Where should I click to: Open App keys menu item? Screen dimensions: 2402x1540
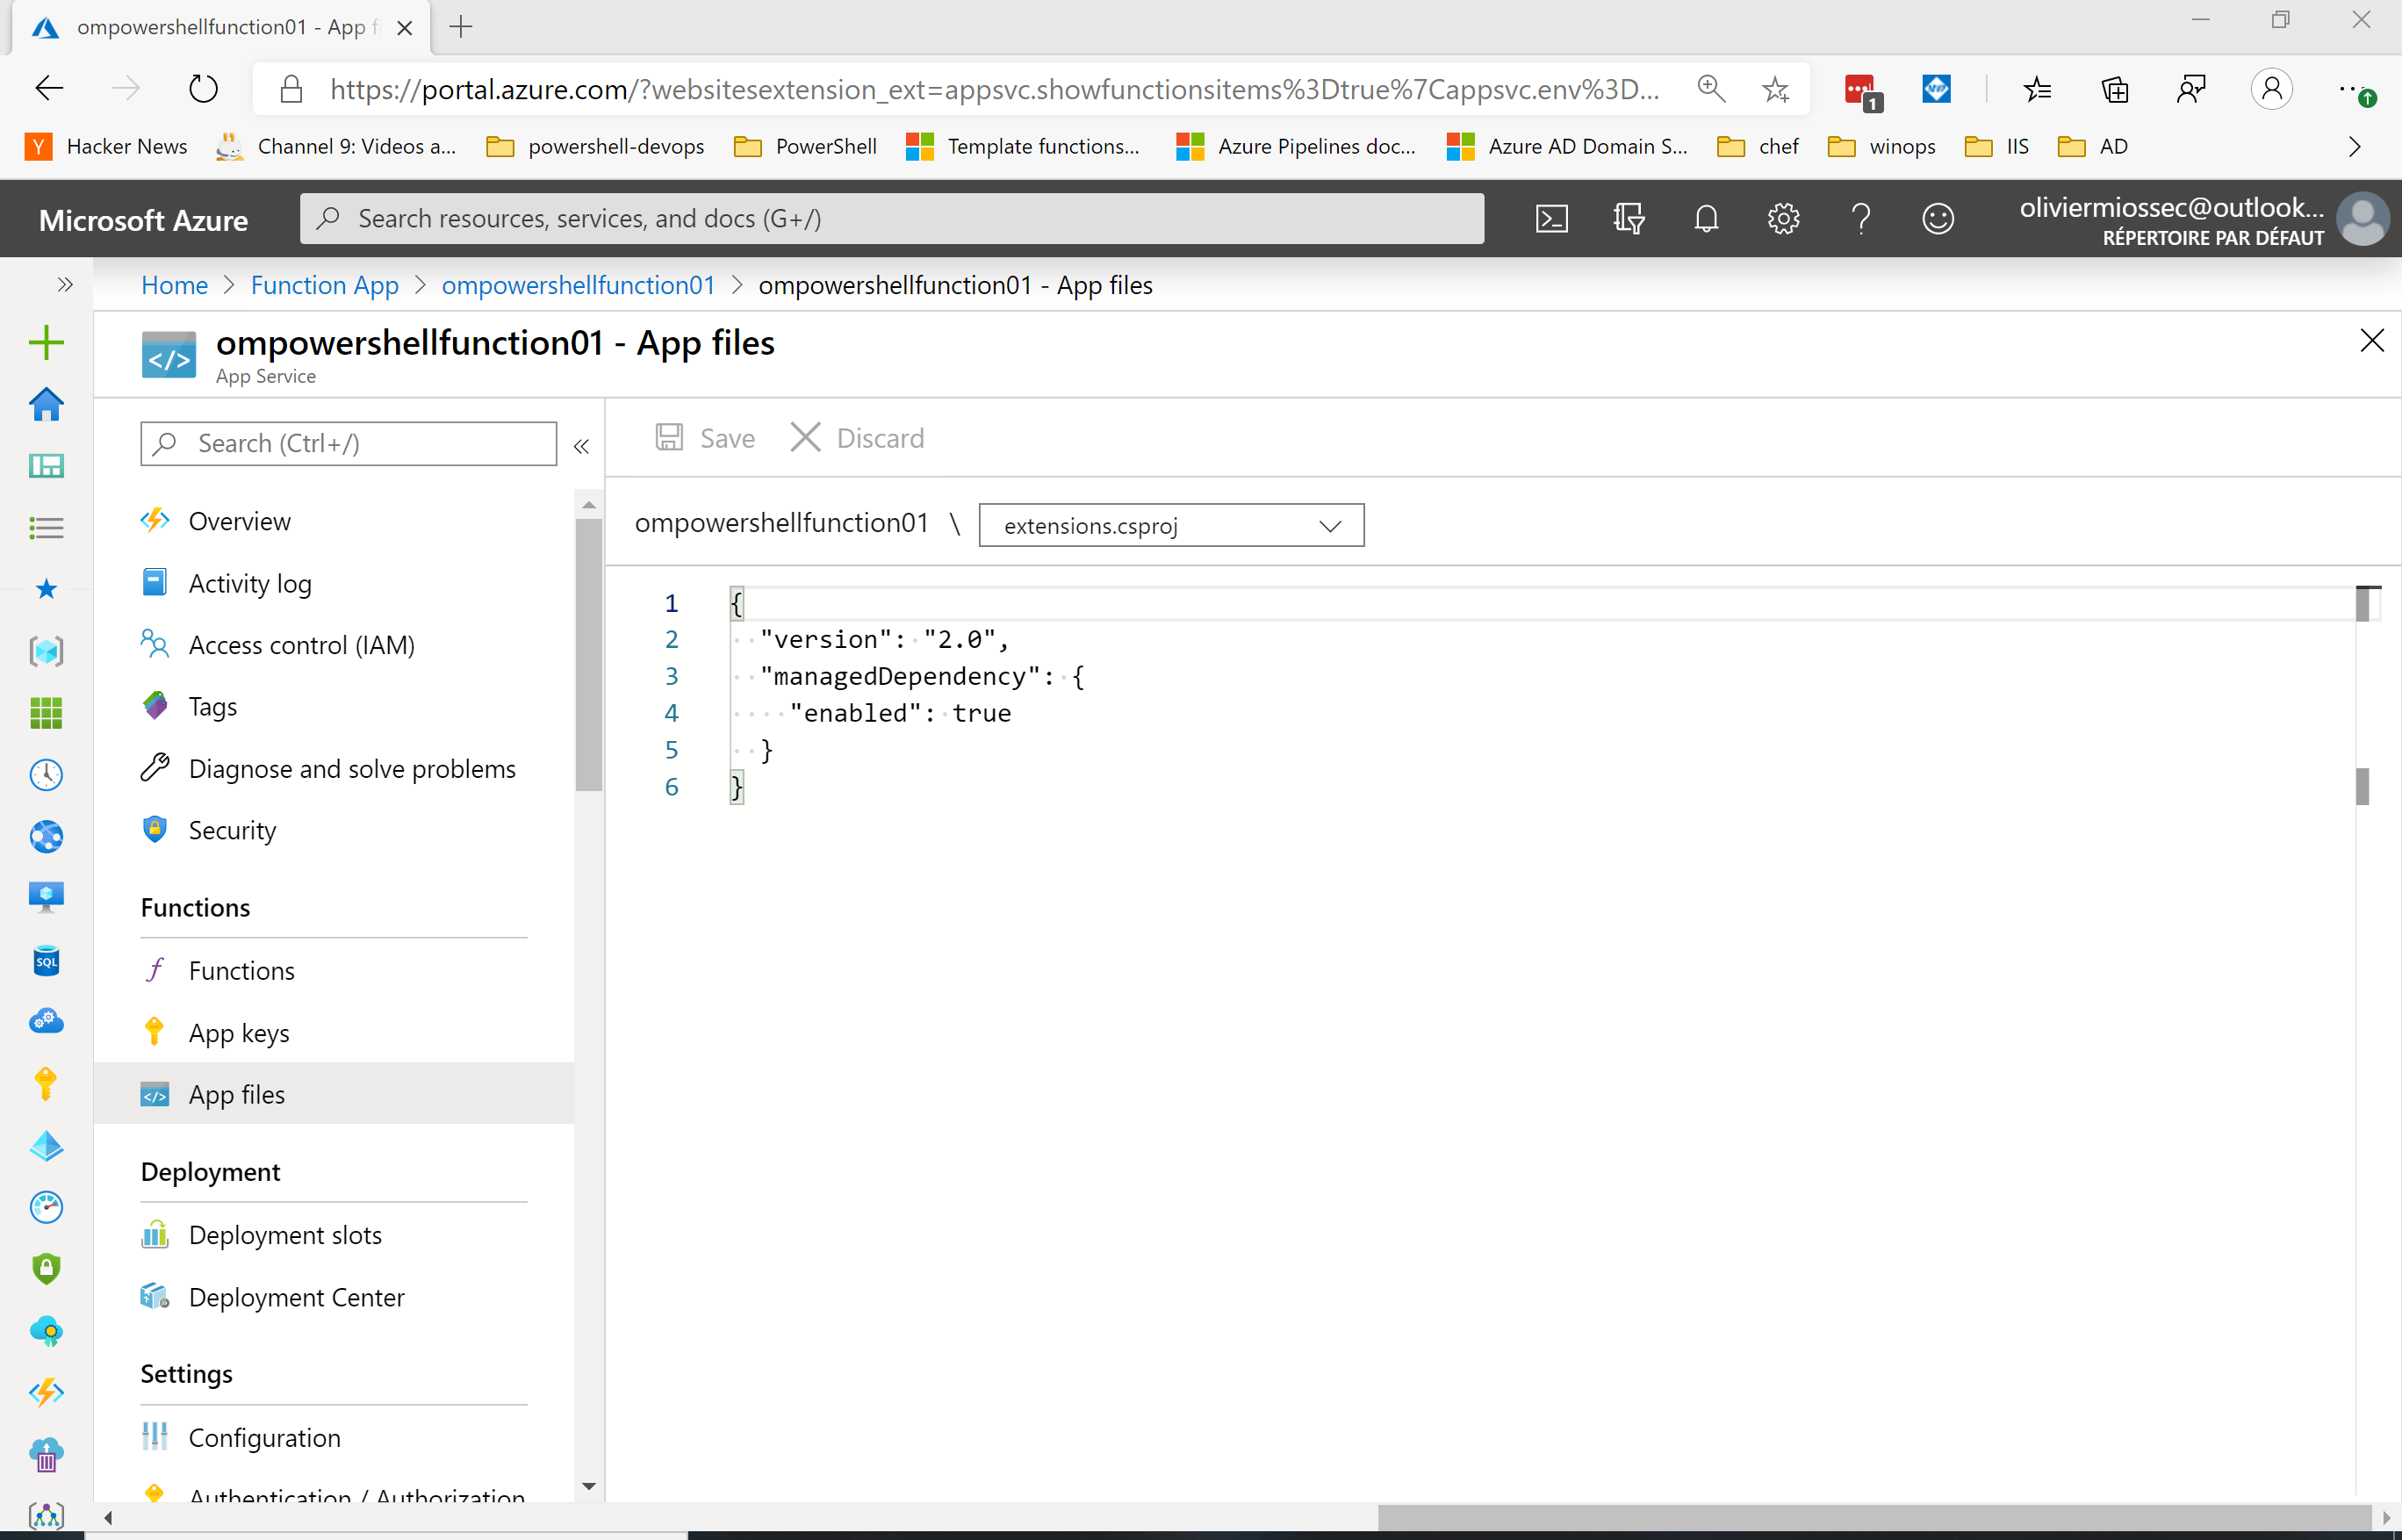click(x=238, y=1033)
